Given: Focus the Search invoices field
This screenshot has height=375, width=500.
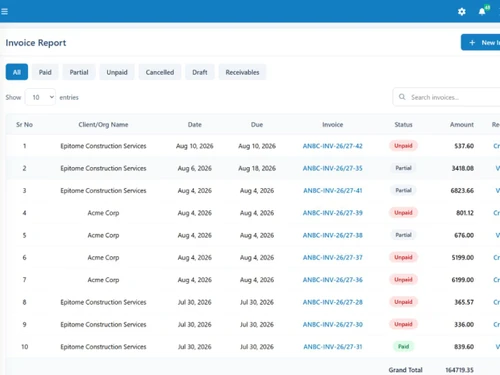Looking at the screenshot, I should coord(447,97).
